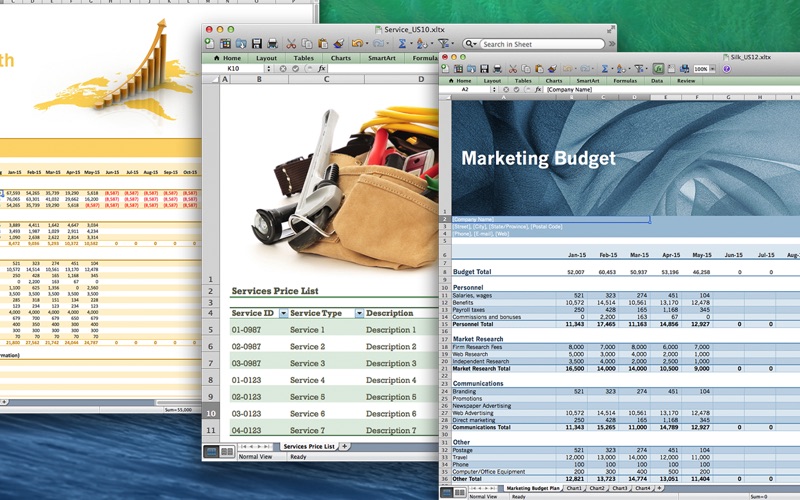Open Sort dropdown arrow in Service_US10 toolbar
The image size is (800, 500).
coord(432,43)
